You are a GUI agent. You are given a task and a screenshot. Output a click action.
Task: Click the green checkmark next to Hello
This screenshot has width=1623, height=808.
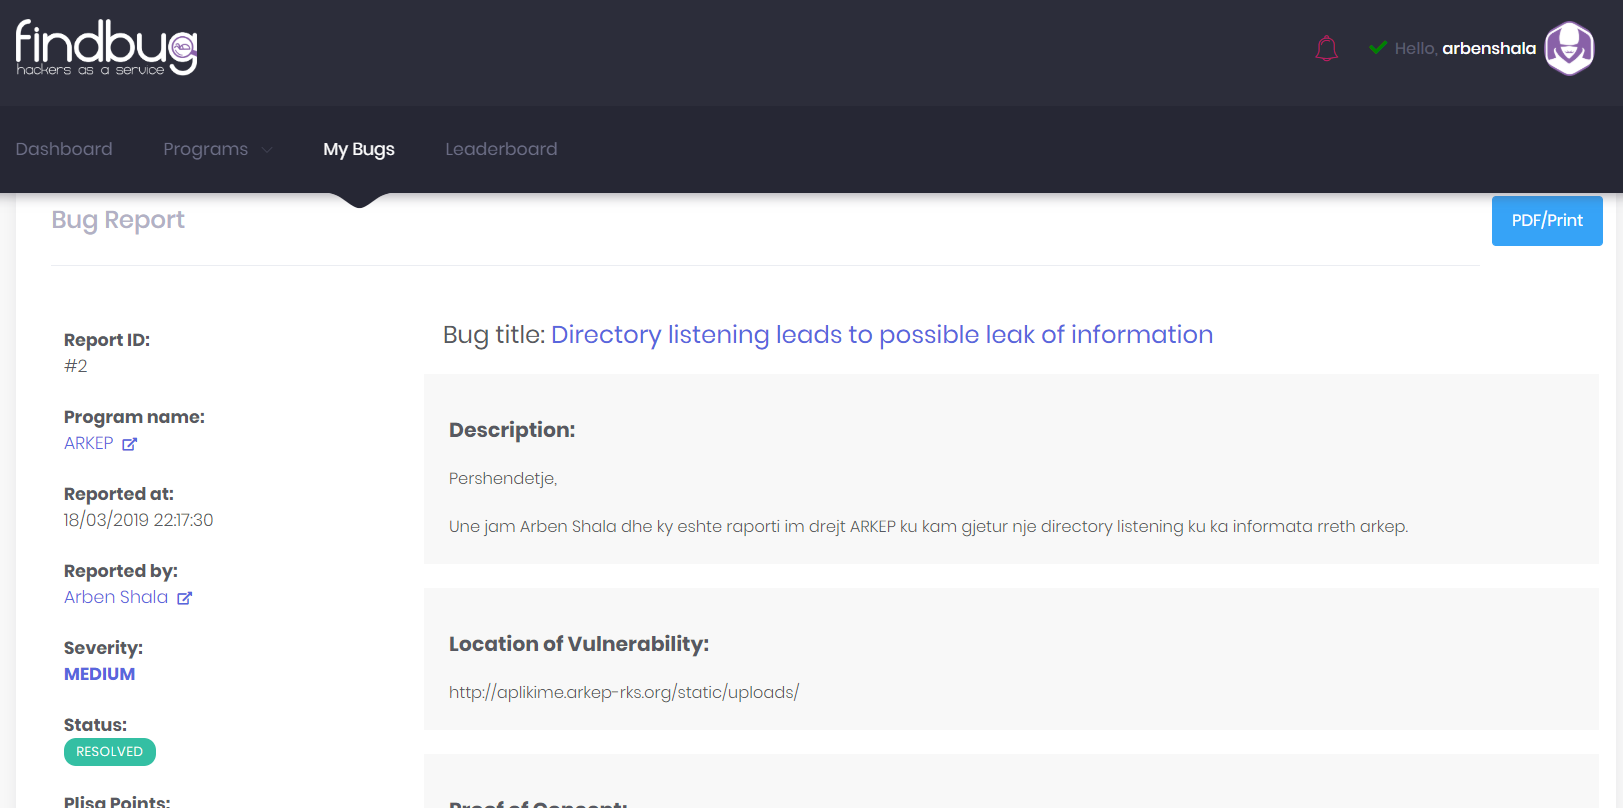point(1378,47)
